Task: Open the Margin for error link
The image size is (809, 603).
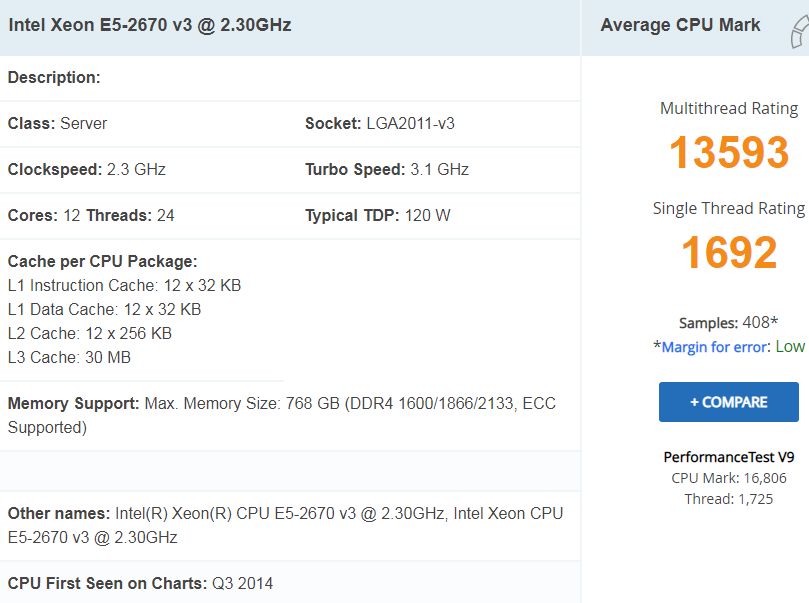Action: click(714, 347)
